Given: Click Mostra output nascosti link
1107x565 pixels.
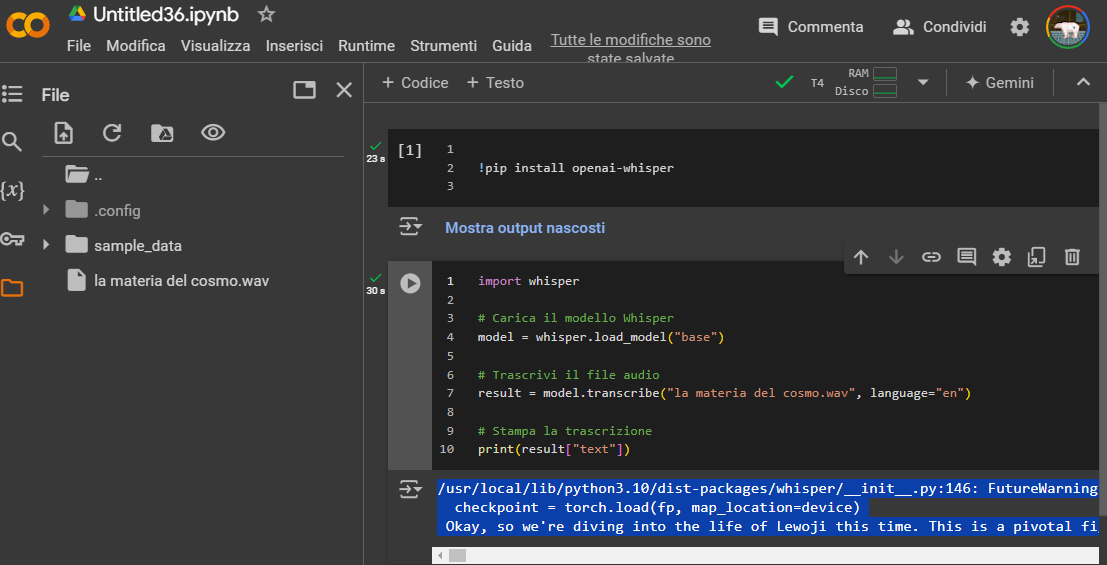Looking at the screenshot, I should pos(525,228).
